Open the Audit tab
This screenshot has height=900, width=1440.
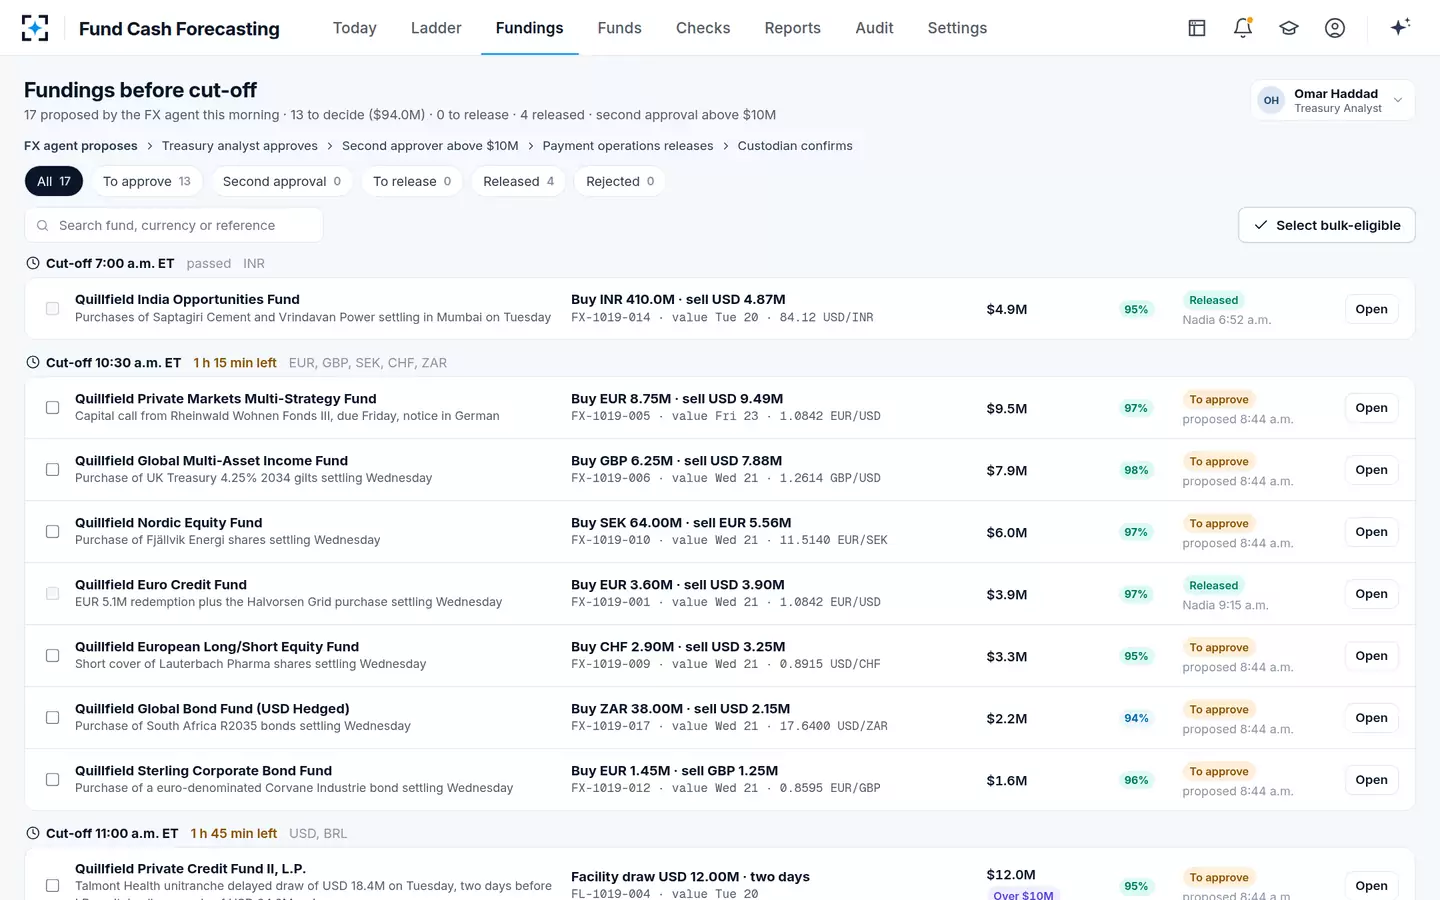[x=874, y=28]
